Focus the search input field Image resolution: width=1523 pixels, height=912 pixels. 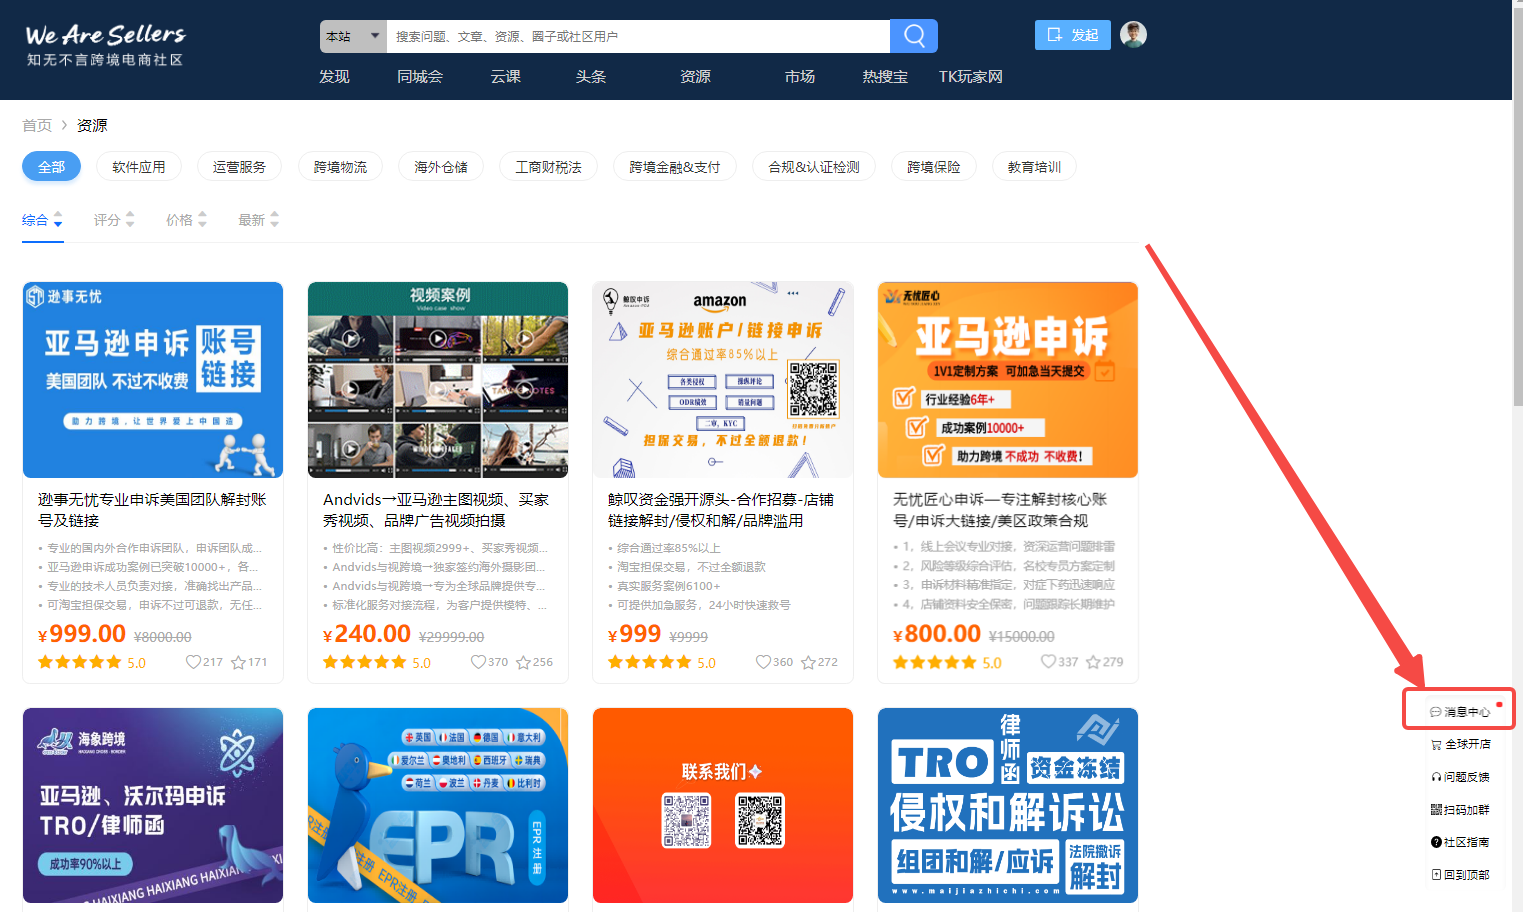(x=637, y=36)
